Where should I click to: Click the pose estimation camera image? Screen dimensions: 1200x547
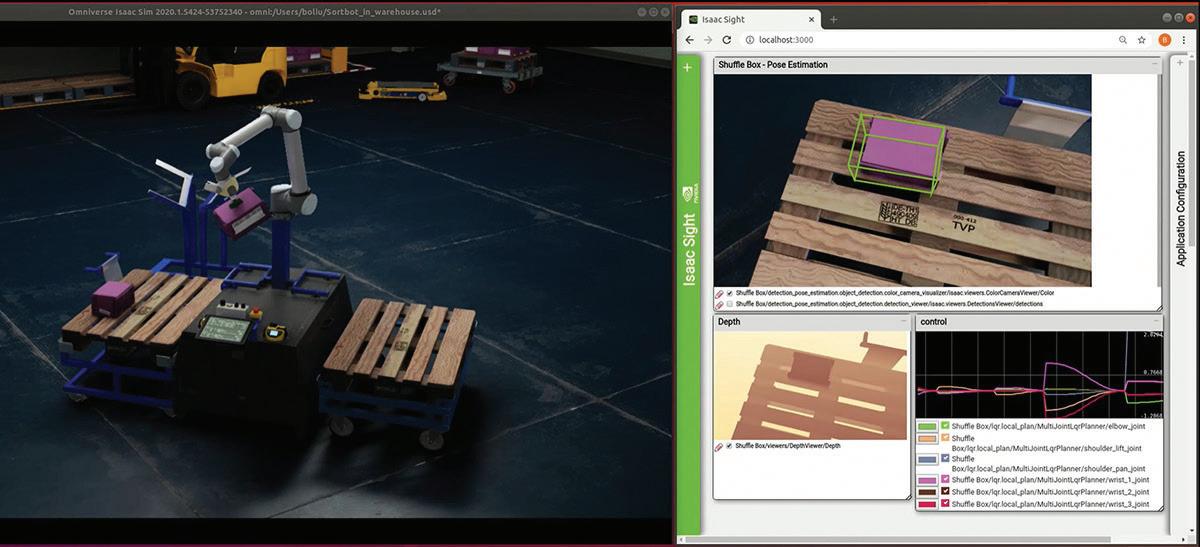(903, 180)
